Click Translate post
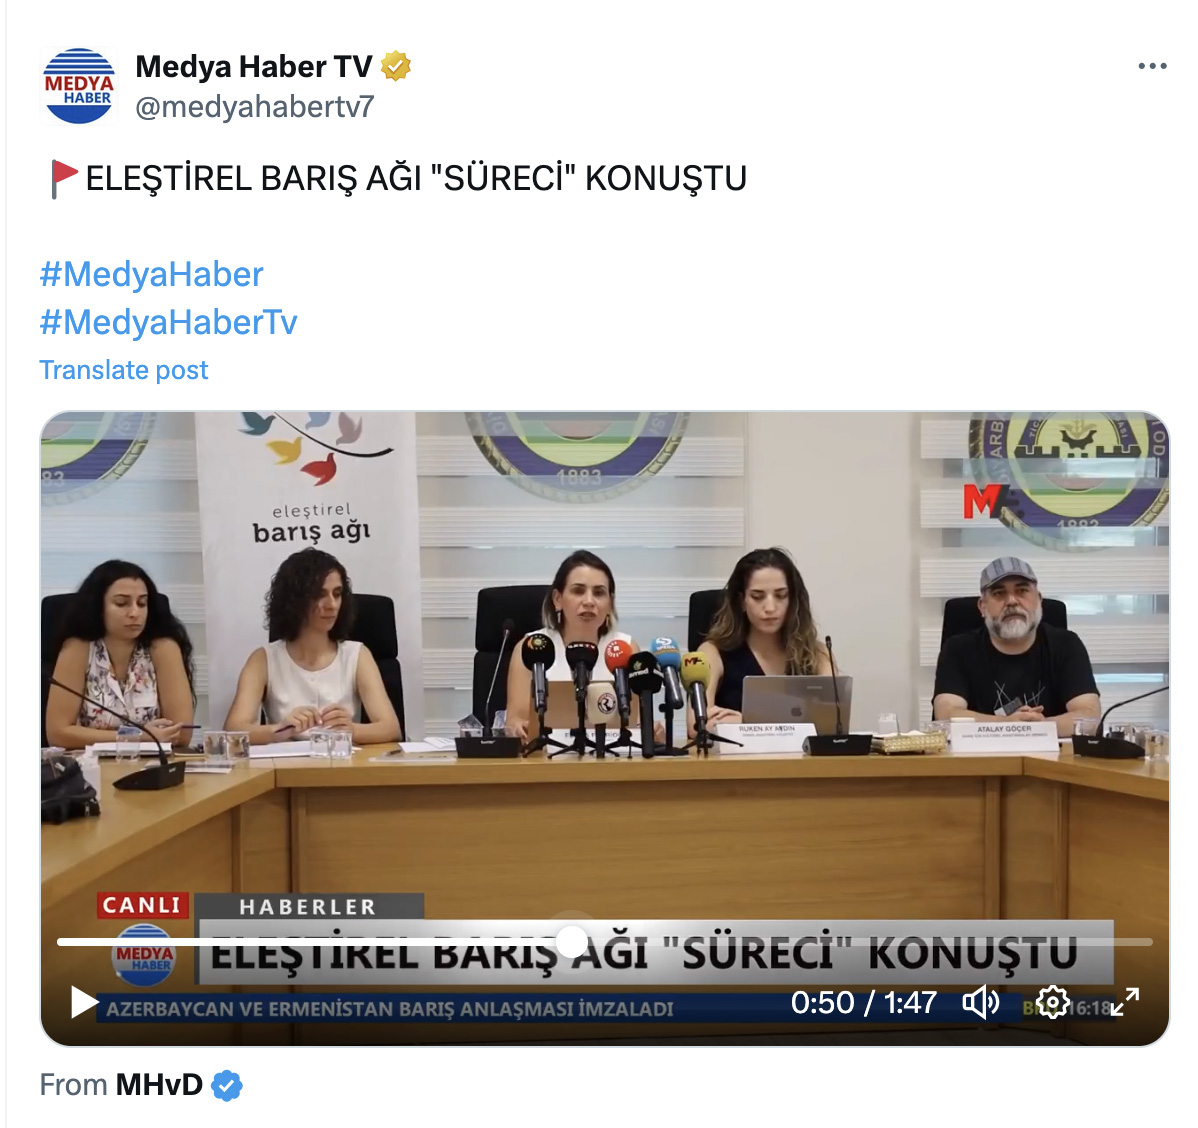Image resolution: width=1198 pixels, height=1128 pixels. (x=124, y=370)
